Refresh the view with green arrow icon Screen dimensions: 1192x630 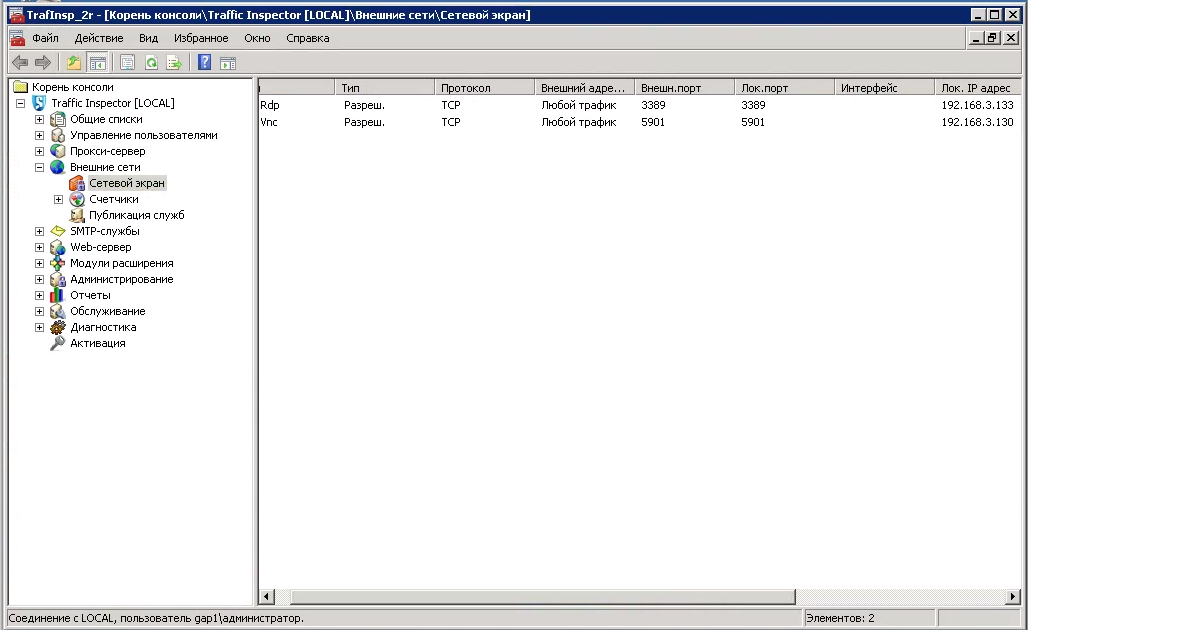point(151,63)
